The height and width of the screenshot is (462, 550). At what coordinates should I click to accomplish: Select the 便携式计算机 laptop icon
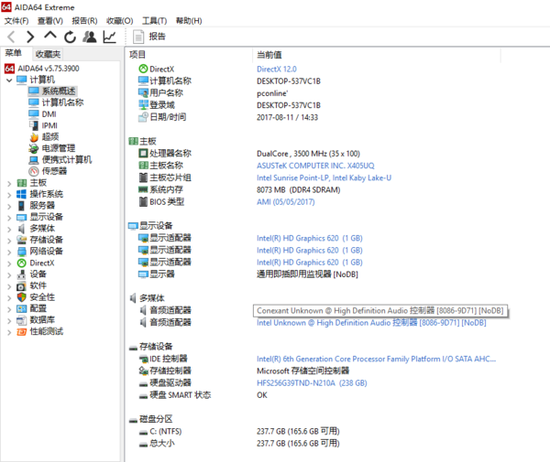pyautogui.click(x=34, y=160)
